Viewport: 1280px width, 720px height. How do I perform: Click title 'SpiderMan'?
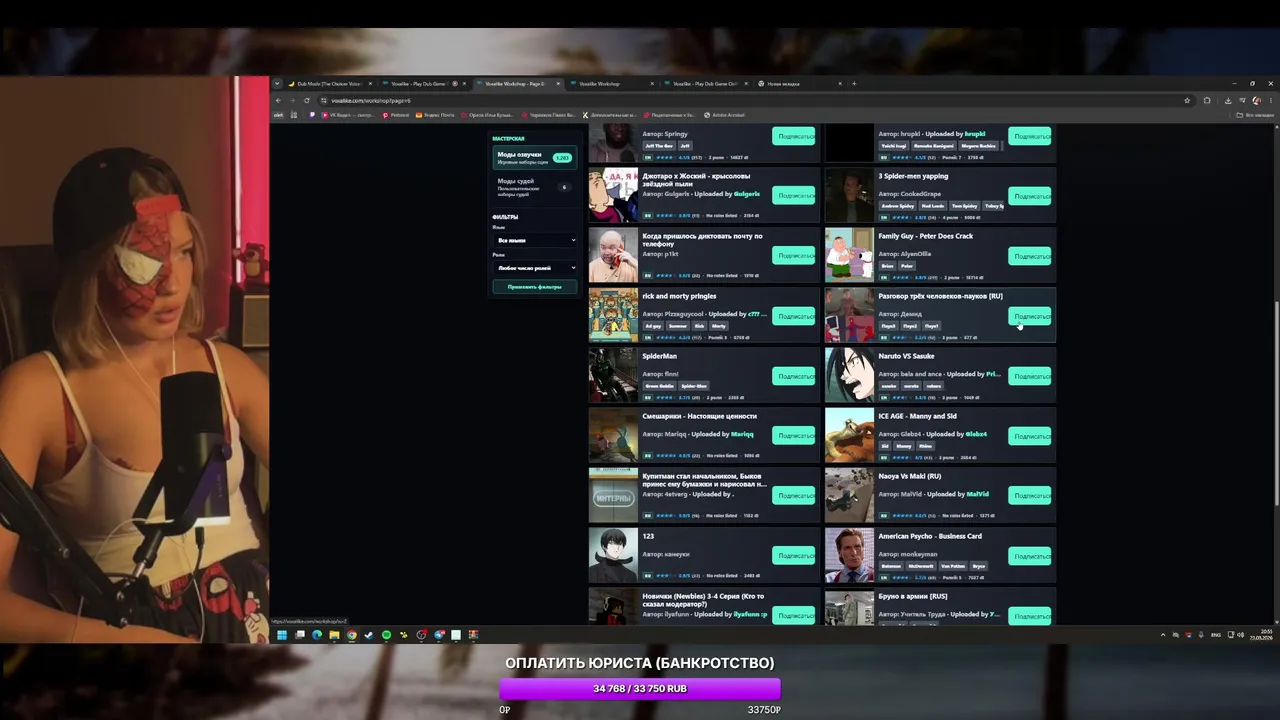(659, 356)
